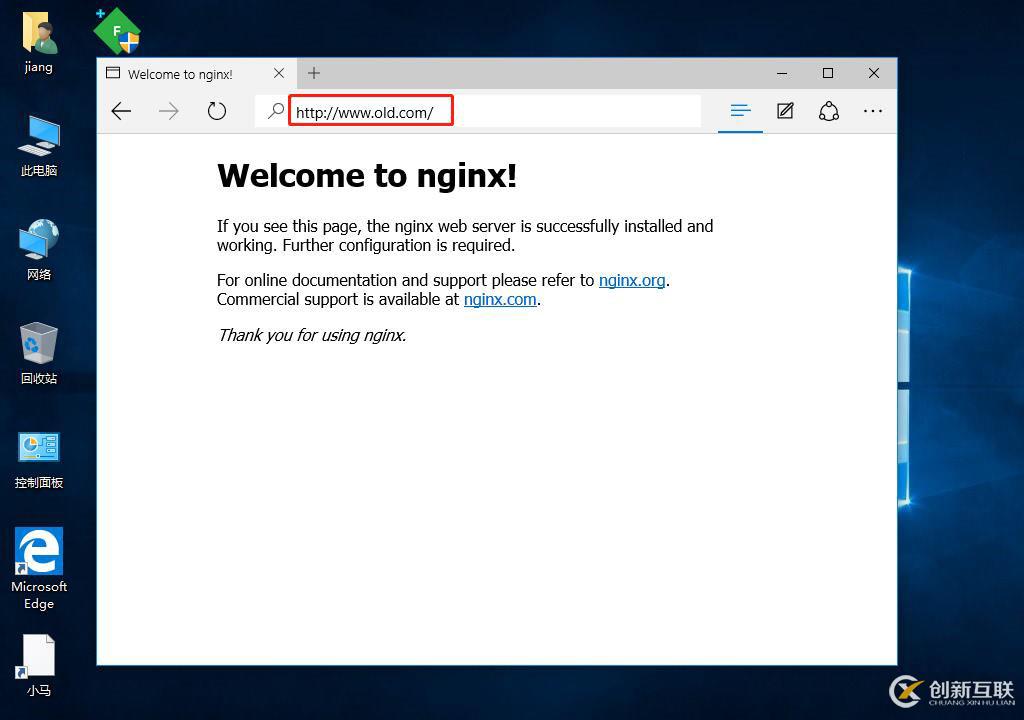Image resolution: width=1024 pixels, height=720 pixels.
Task: Open the More actions (…) menu
Action: (872, 111)
